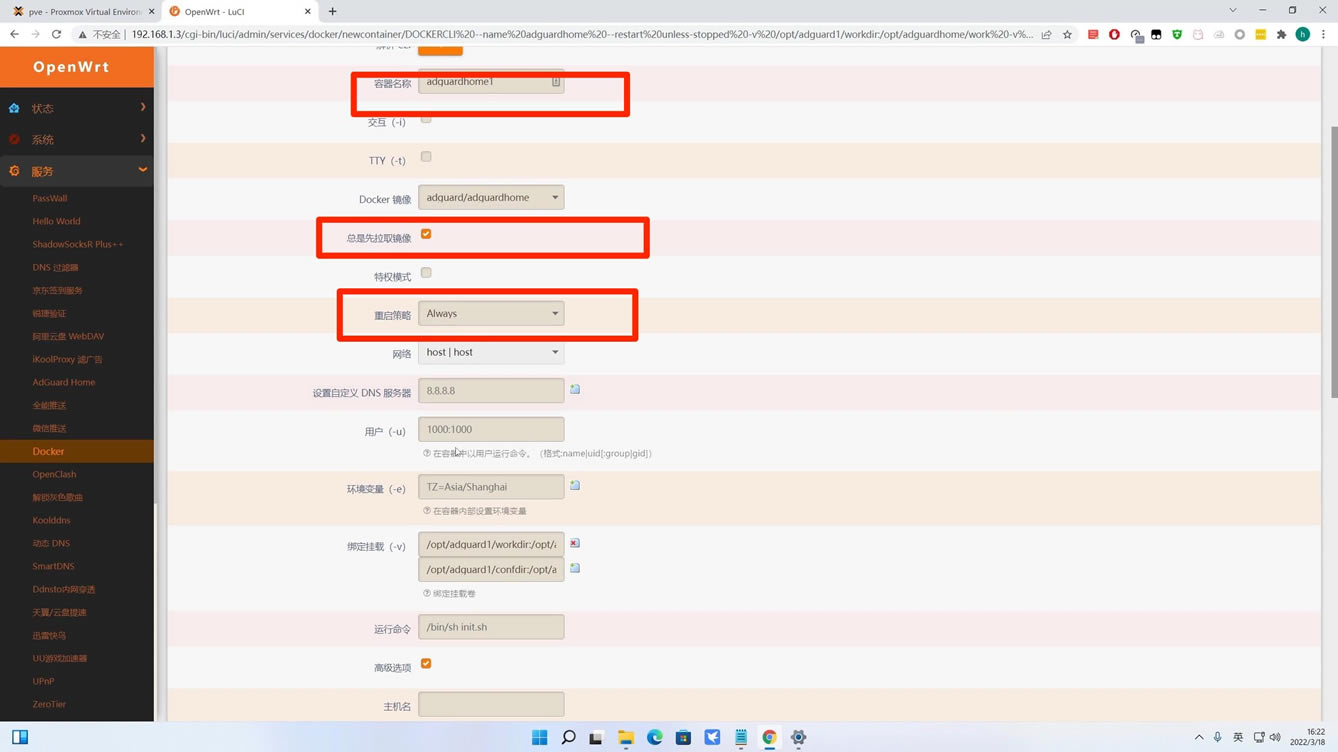
Task: Reload the current page
Action: tap(56, 34)
